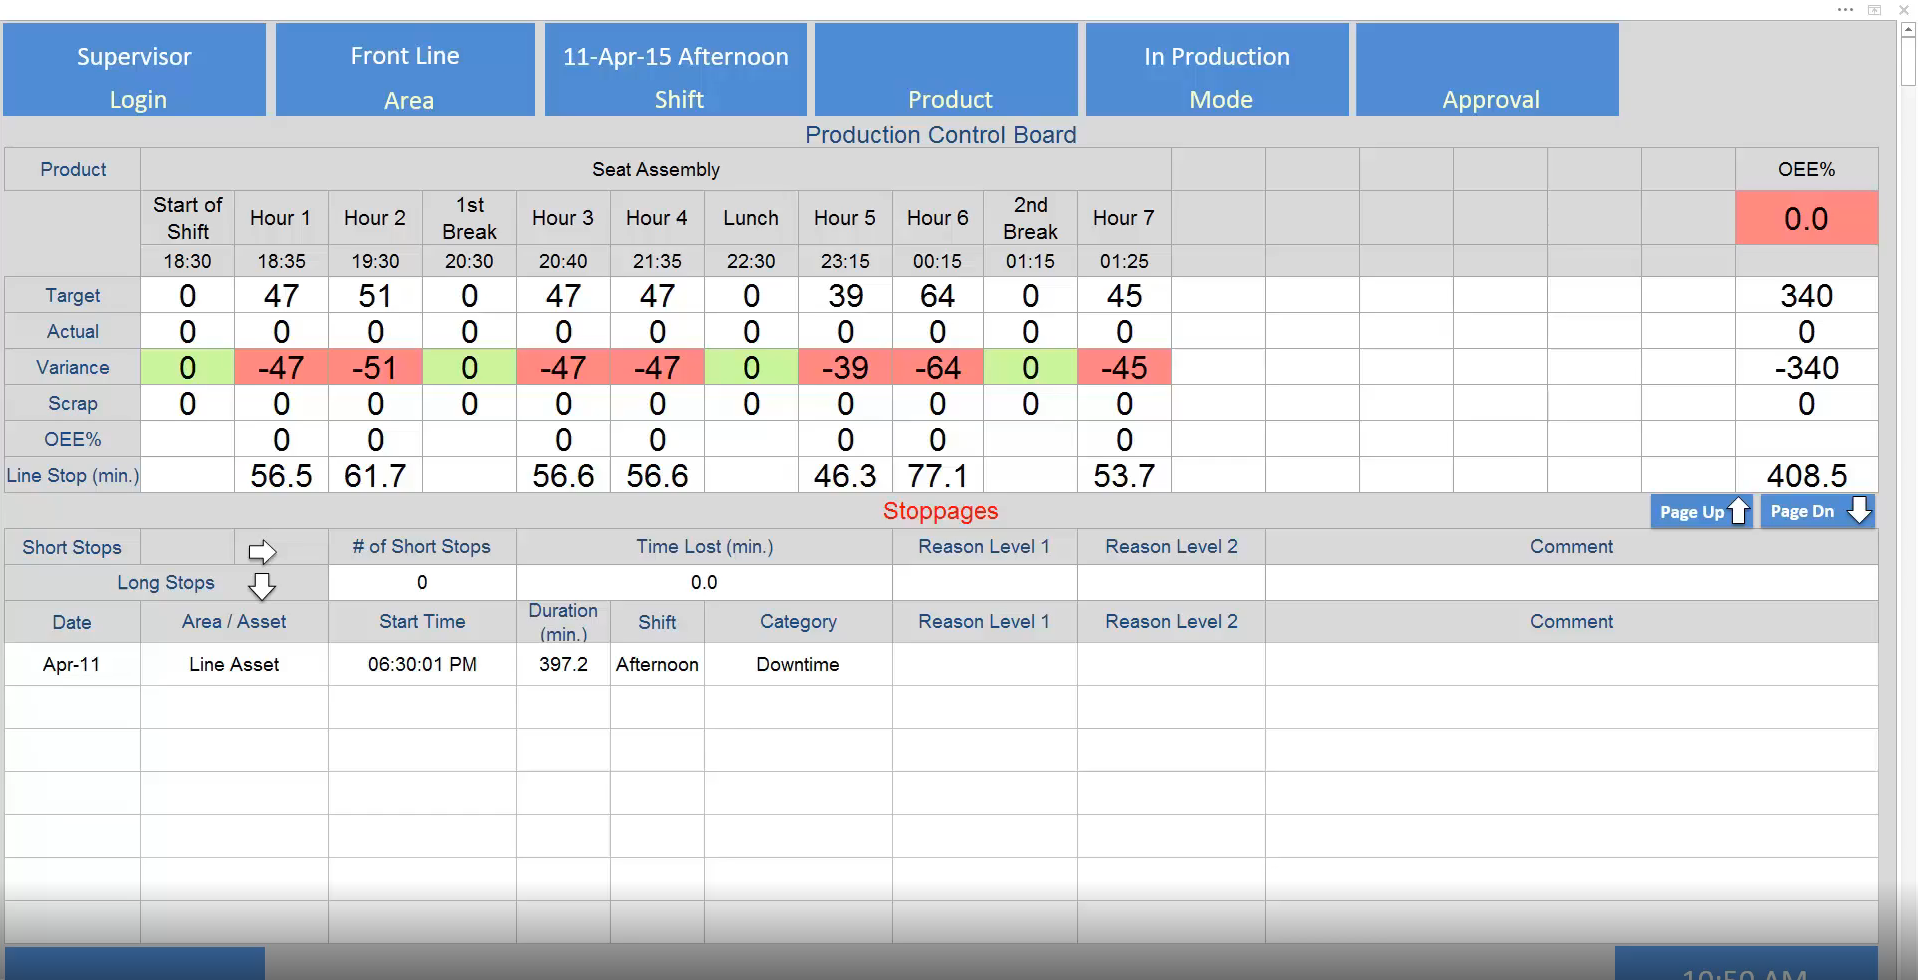Click the Long Stops down arrow icon
The image size is (1918, 980).
(262, 585)
